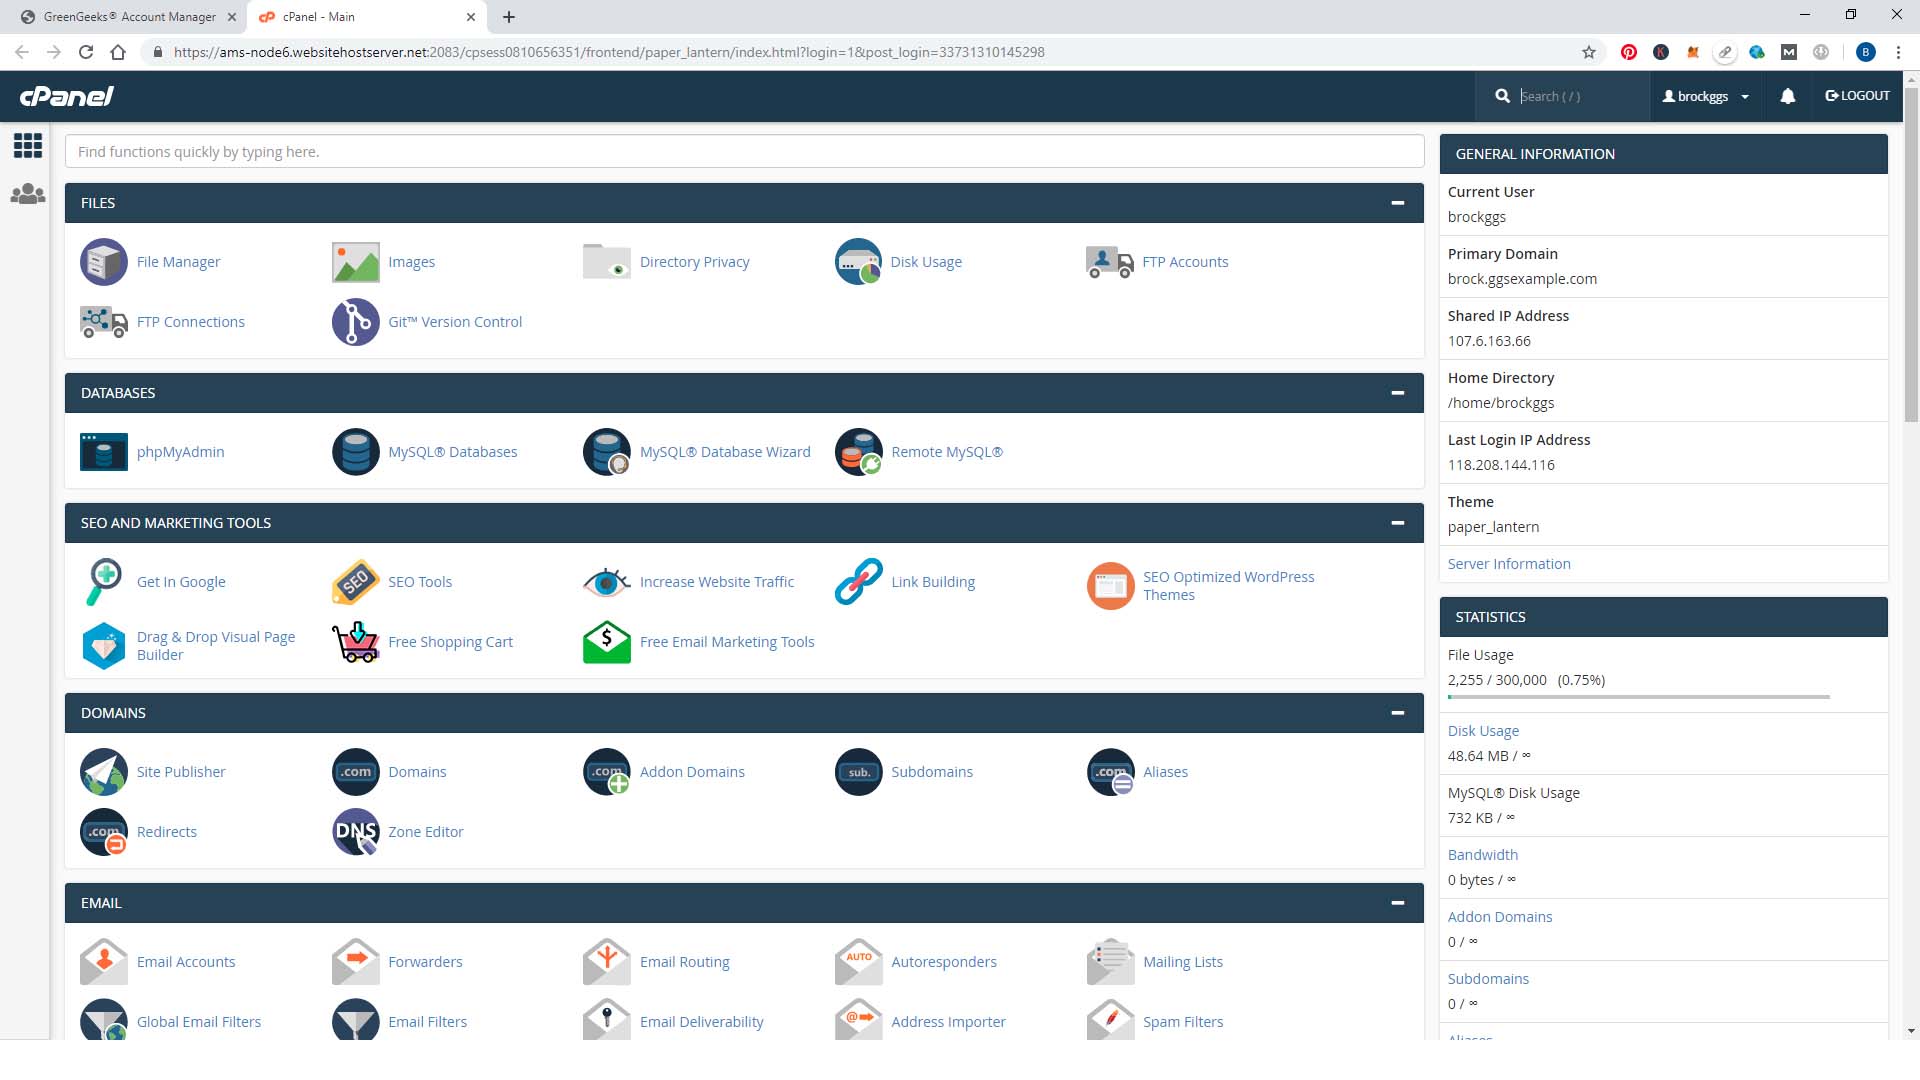
Task: Click the Find functions quickly field
Action: point(744,152)
